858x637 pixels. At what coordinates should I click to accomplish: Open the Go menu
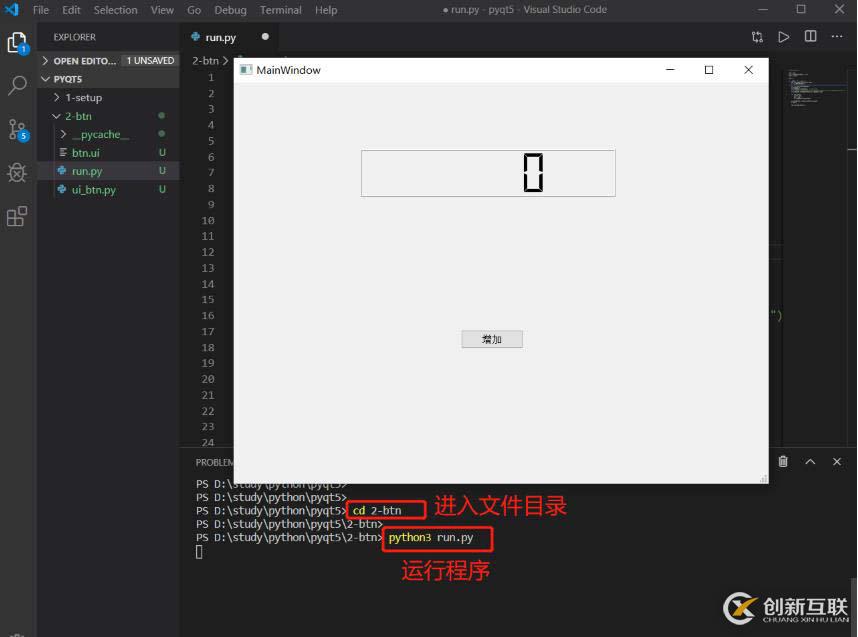pyautogui.click(x=194, y=10)
